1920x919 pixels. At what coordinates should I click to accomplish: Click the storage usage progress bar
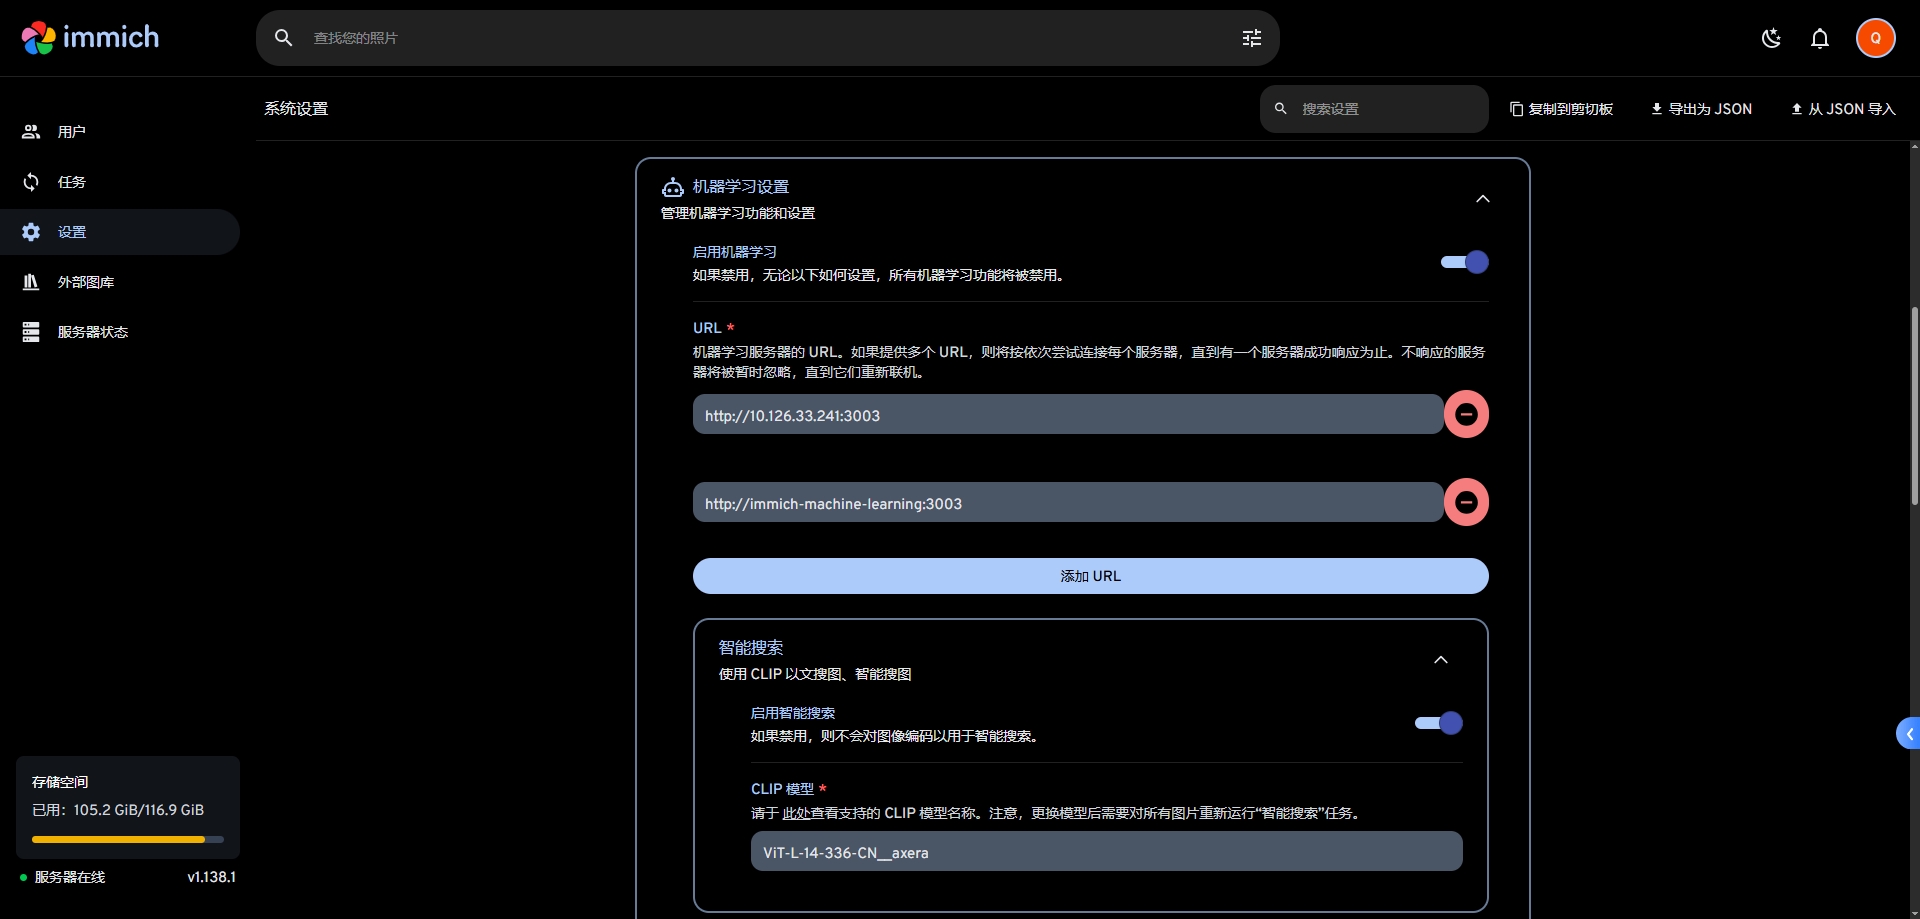[127, 839]
